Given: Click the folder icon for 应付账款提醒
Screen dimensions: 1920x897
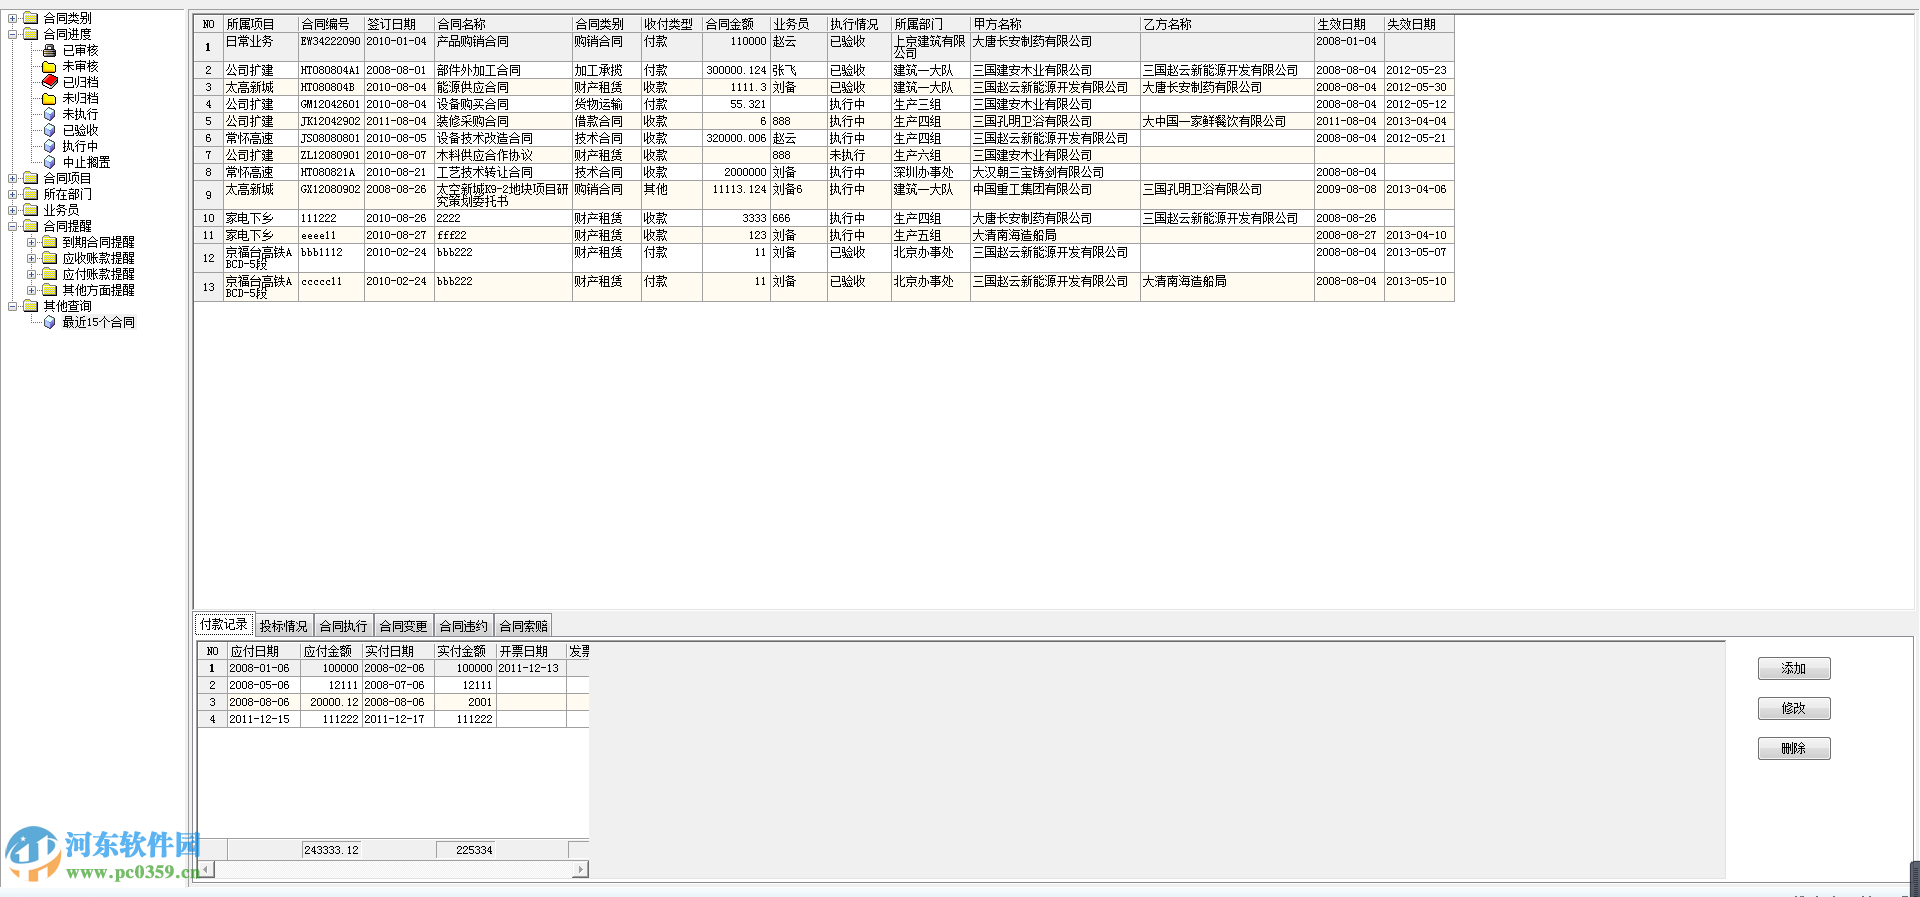Looking at the screenshot, I should pyautogui.click(x=49, y=274).
